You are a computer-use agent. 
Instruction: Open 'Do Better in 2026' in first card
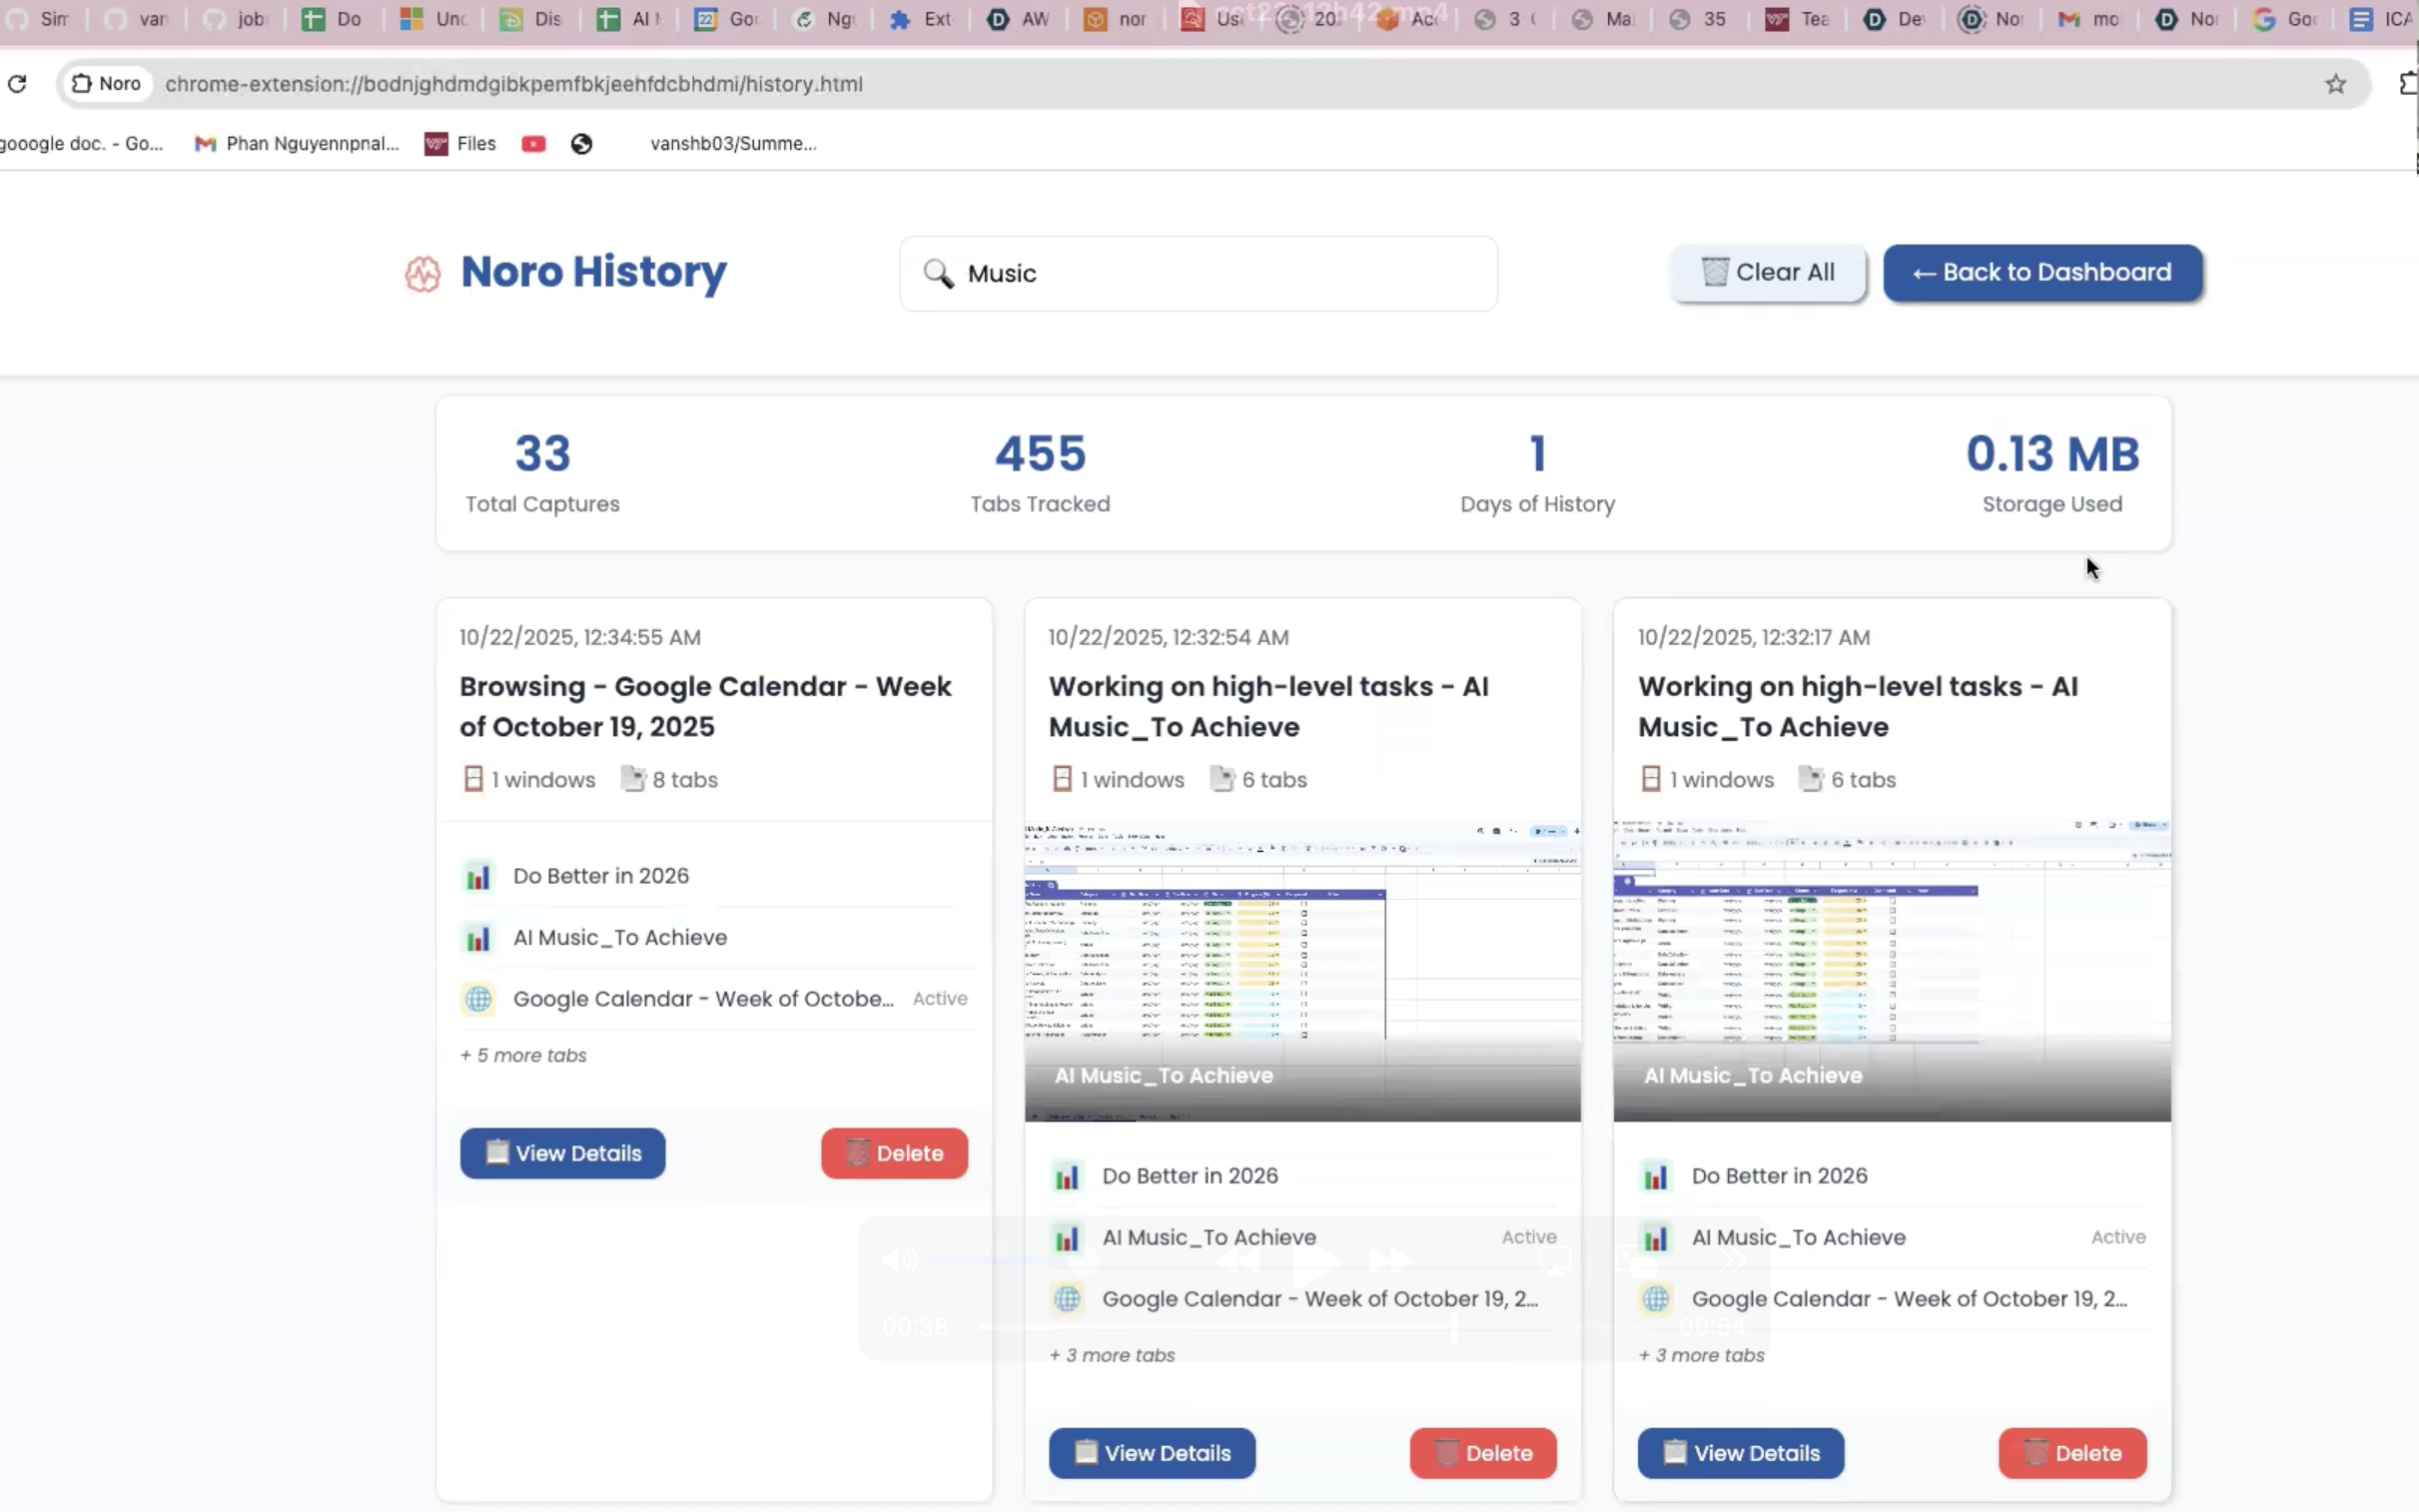coord(600,876)
